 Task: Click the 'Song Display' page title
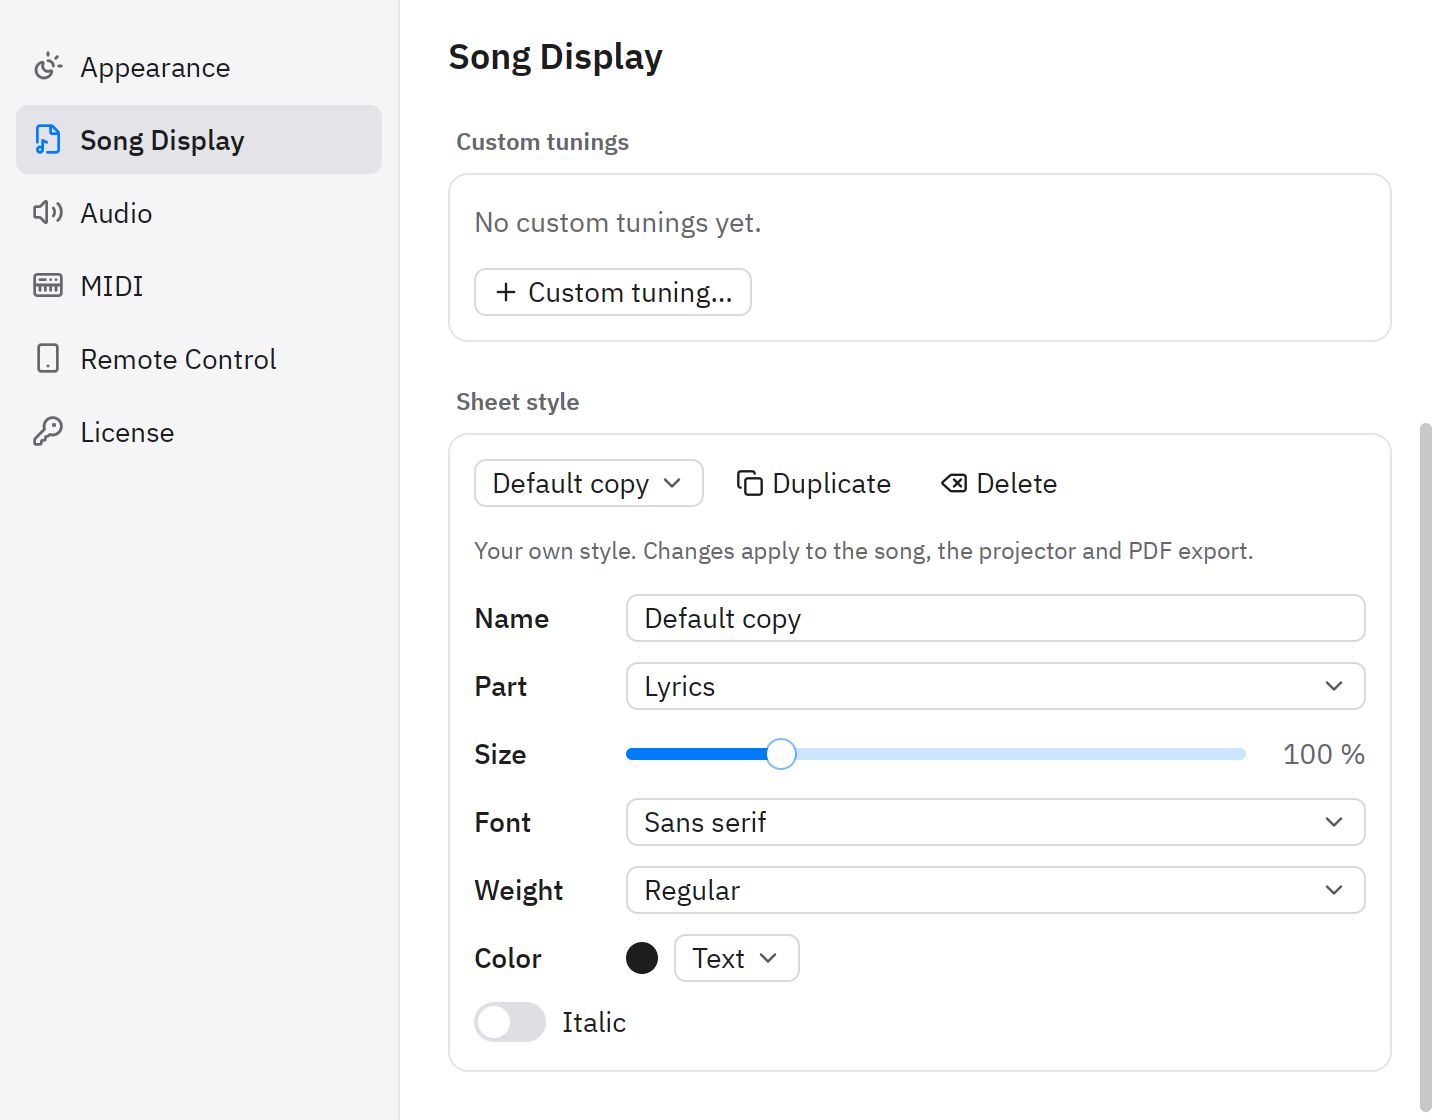click(x=556, y=57)
